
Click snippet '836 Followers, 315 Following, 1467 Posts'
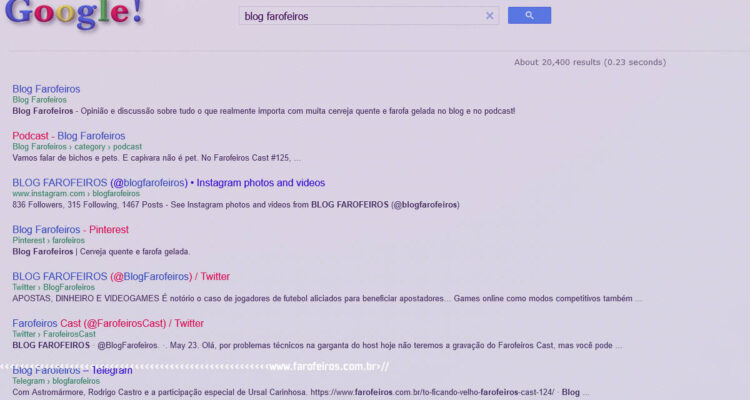(x=236, y=205)
